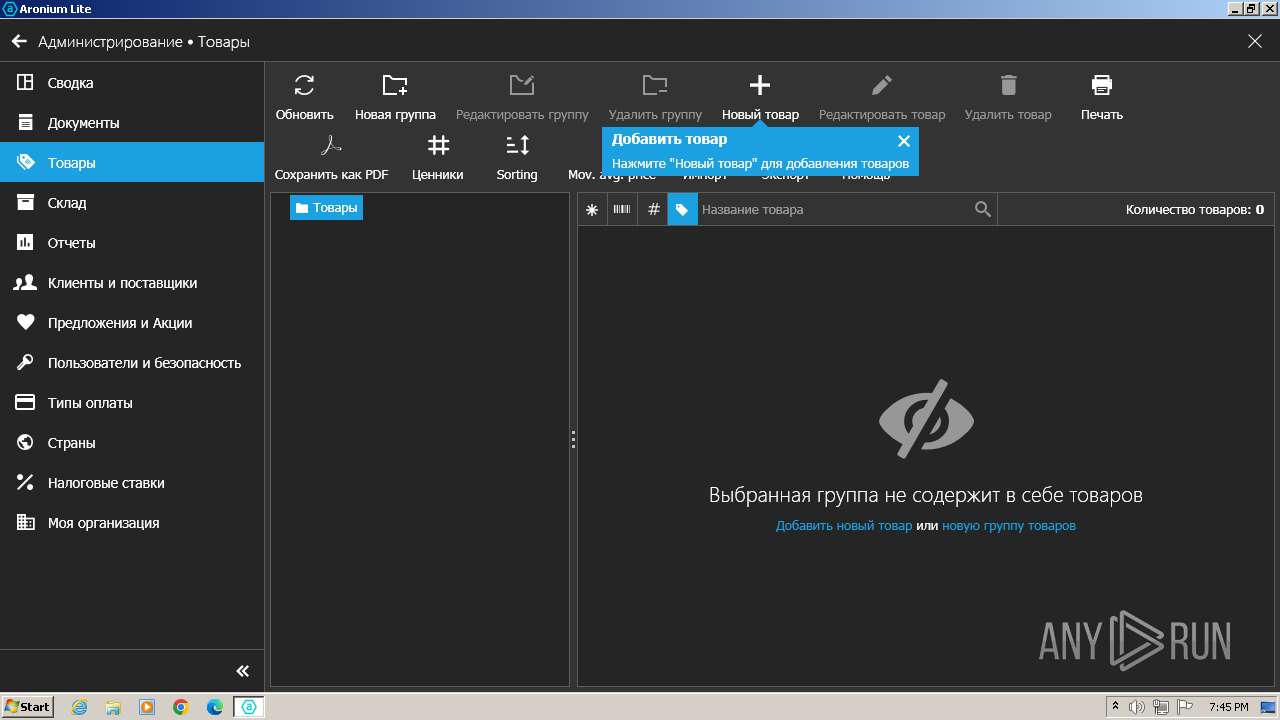Add a product with Новый товар
Screen dimensions: 1280x720
tap(760, 97)
